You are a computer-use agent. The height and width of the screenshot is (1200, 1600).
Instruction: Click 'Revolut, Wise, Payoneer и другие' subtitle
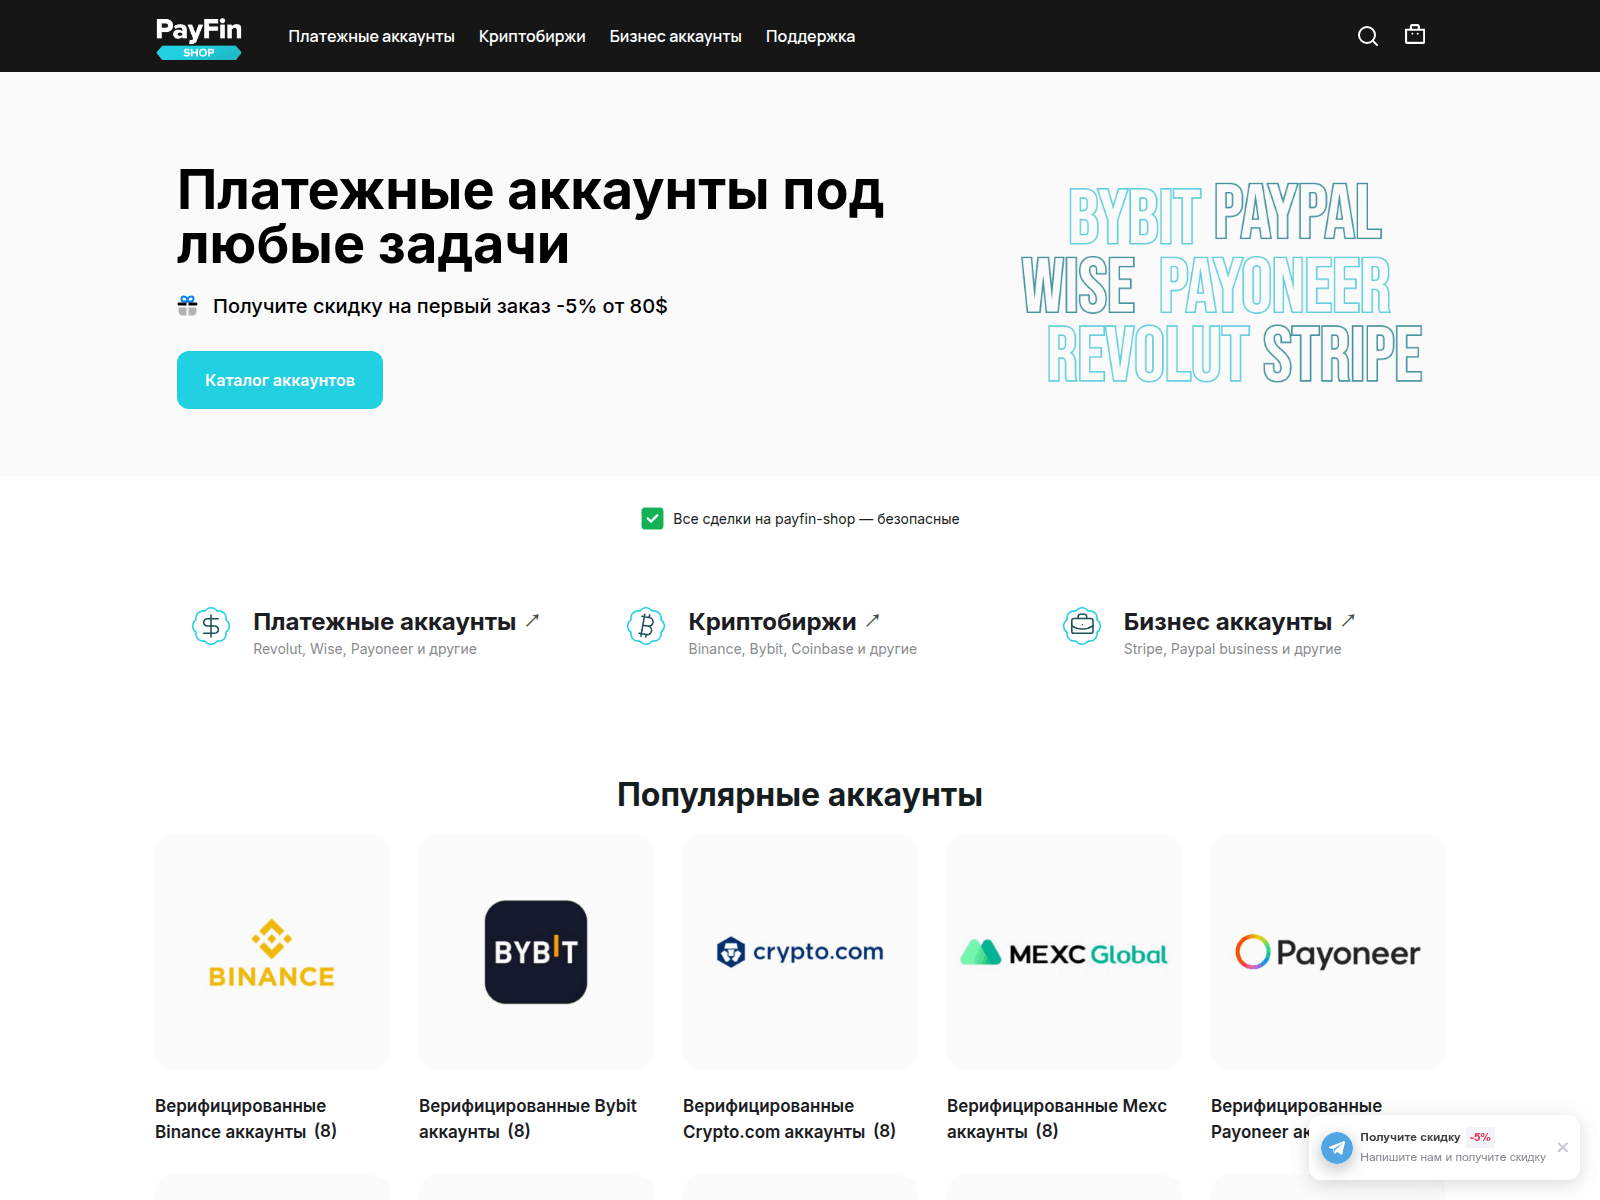point(365,649)
